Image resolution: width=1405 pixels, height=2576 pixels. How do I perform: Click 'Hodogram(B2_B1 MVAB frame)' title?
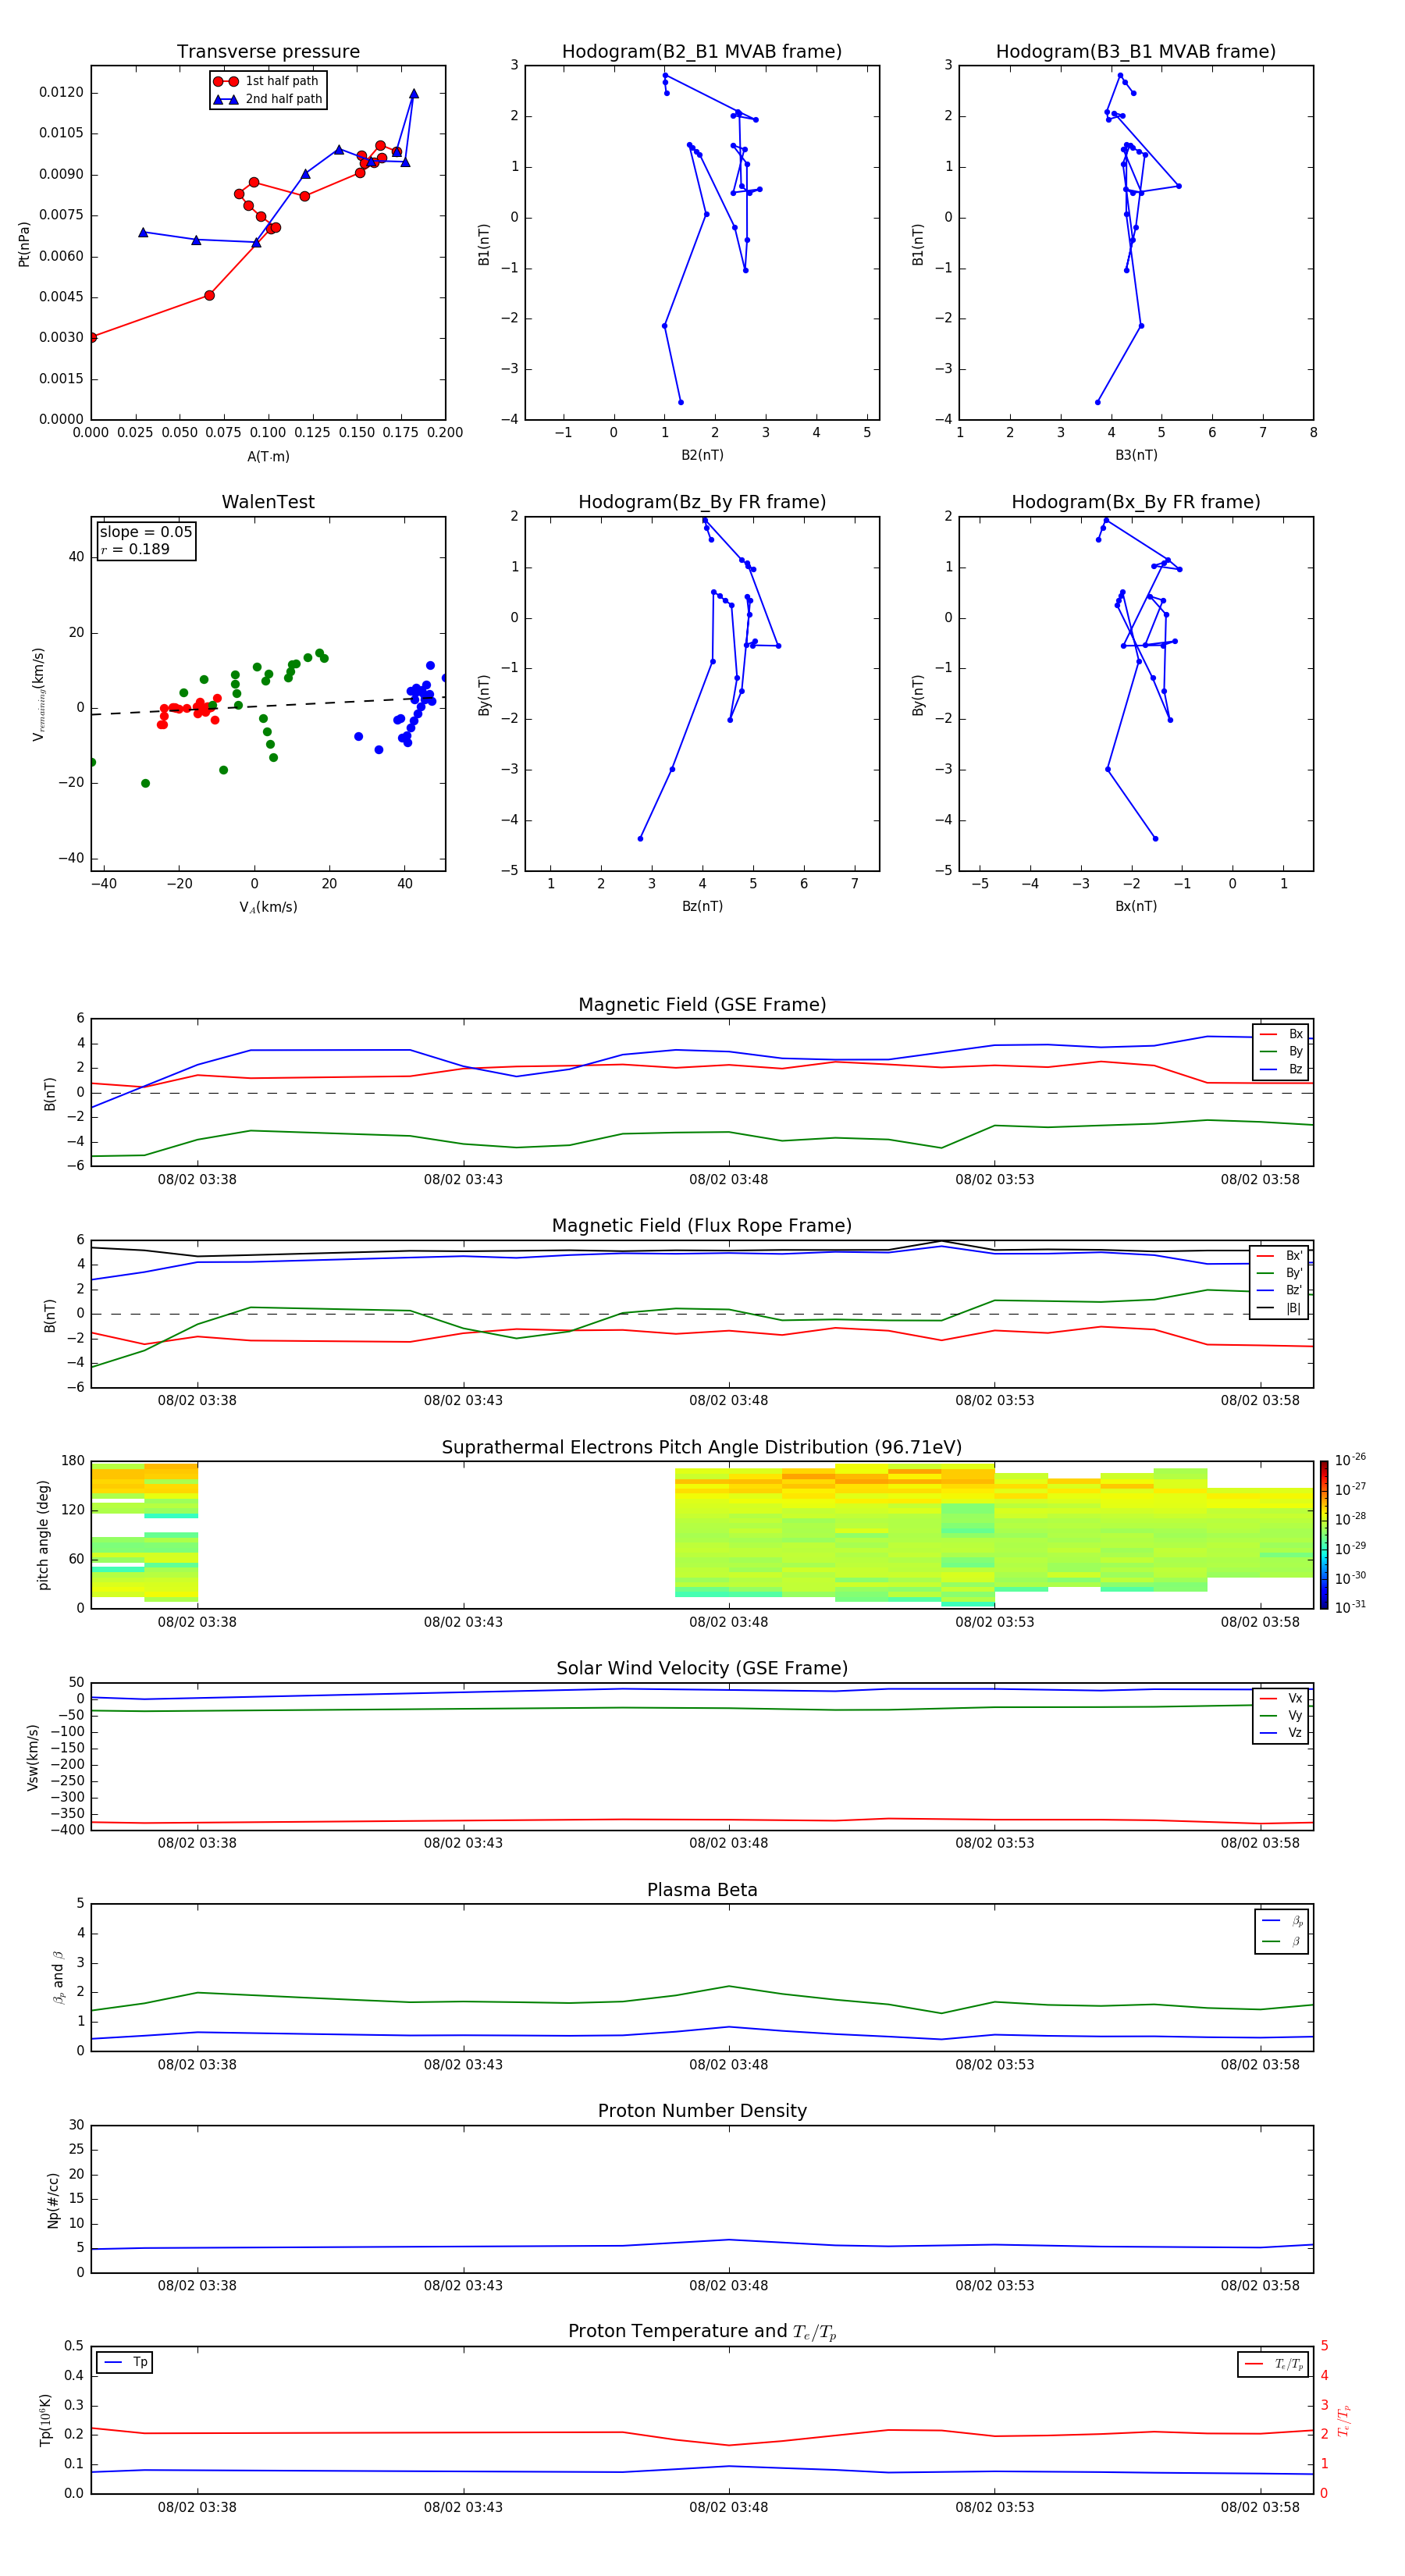tap(702, 51)
